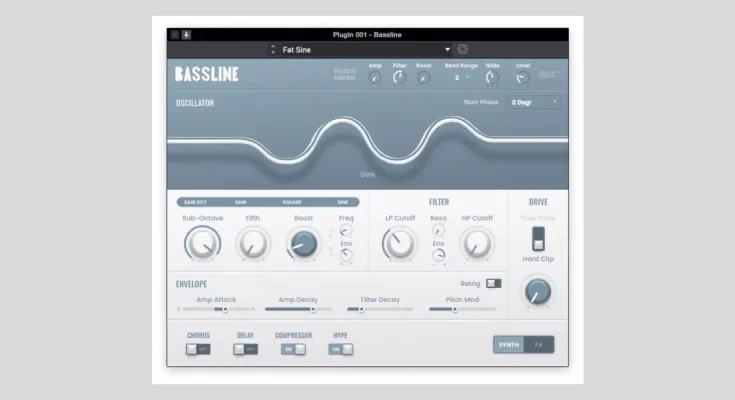Click the HP Cutoff filter knob
The width and height of the screenshot is (735, 400).
(476, 243)
